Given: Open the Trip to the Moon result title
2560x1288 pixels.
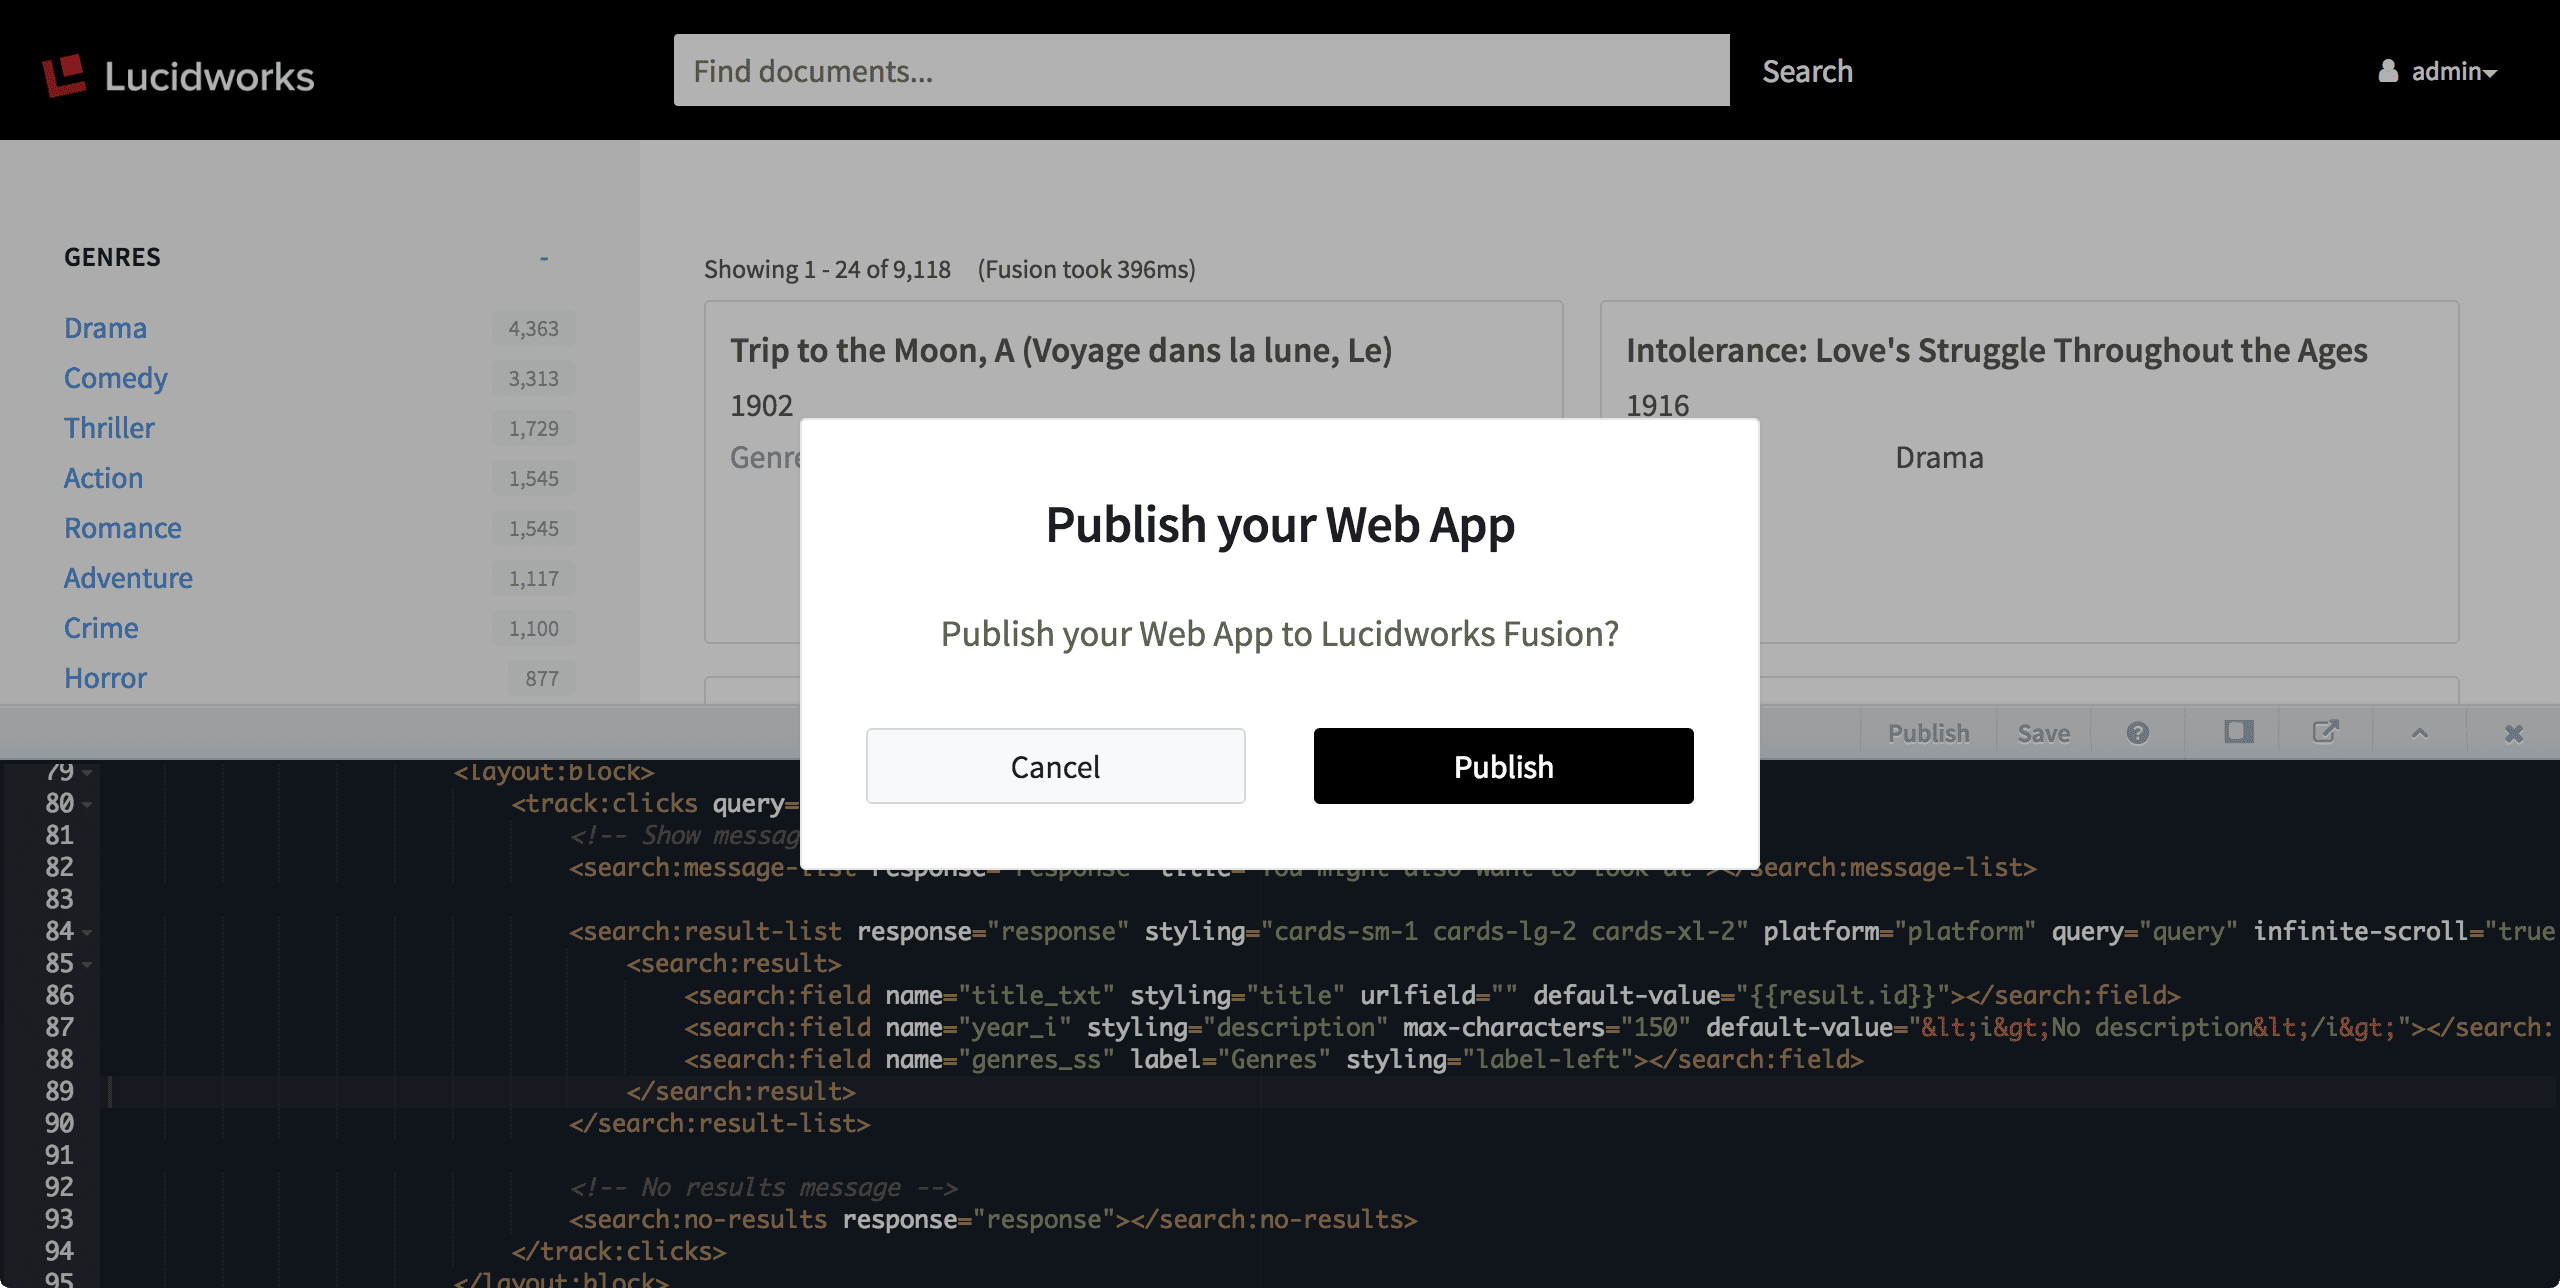Looking at the screenshot, I should click(1061, 350).
